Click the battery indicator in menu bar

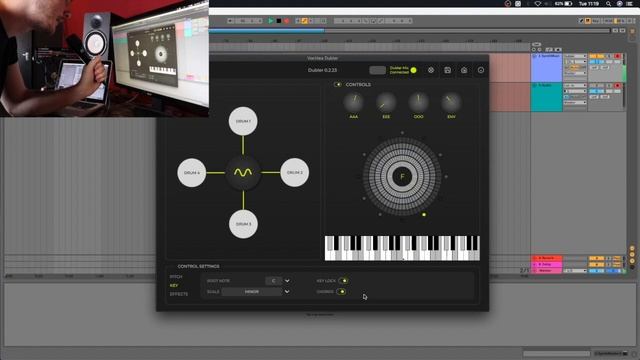pos(564,4)
